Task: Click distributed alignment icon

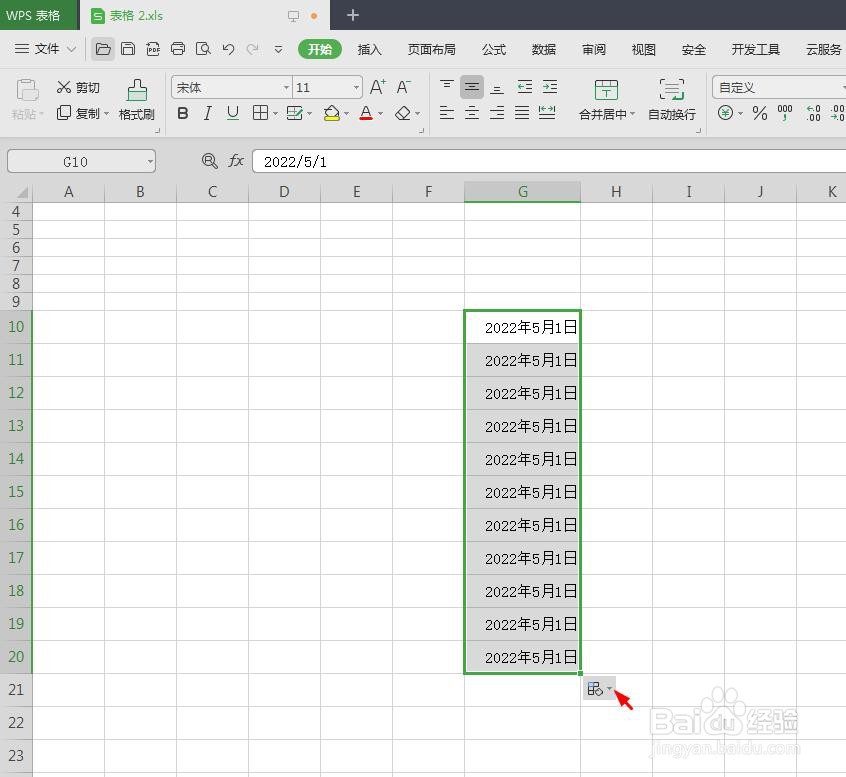Action: point(547,113)
